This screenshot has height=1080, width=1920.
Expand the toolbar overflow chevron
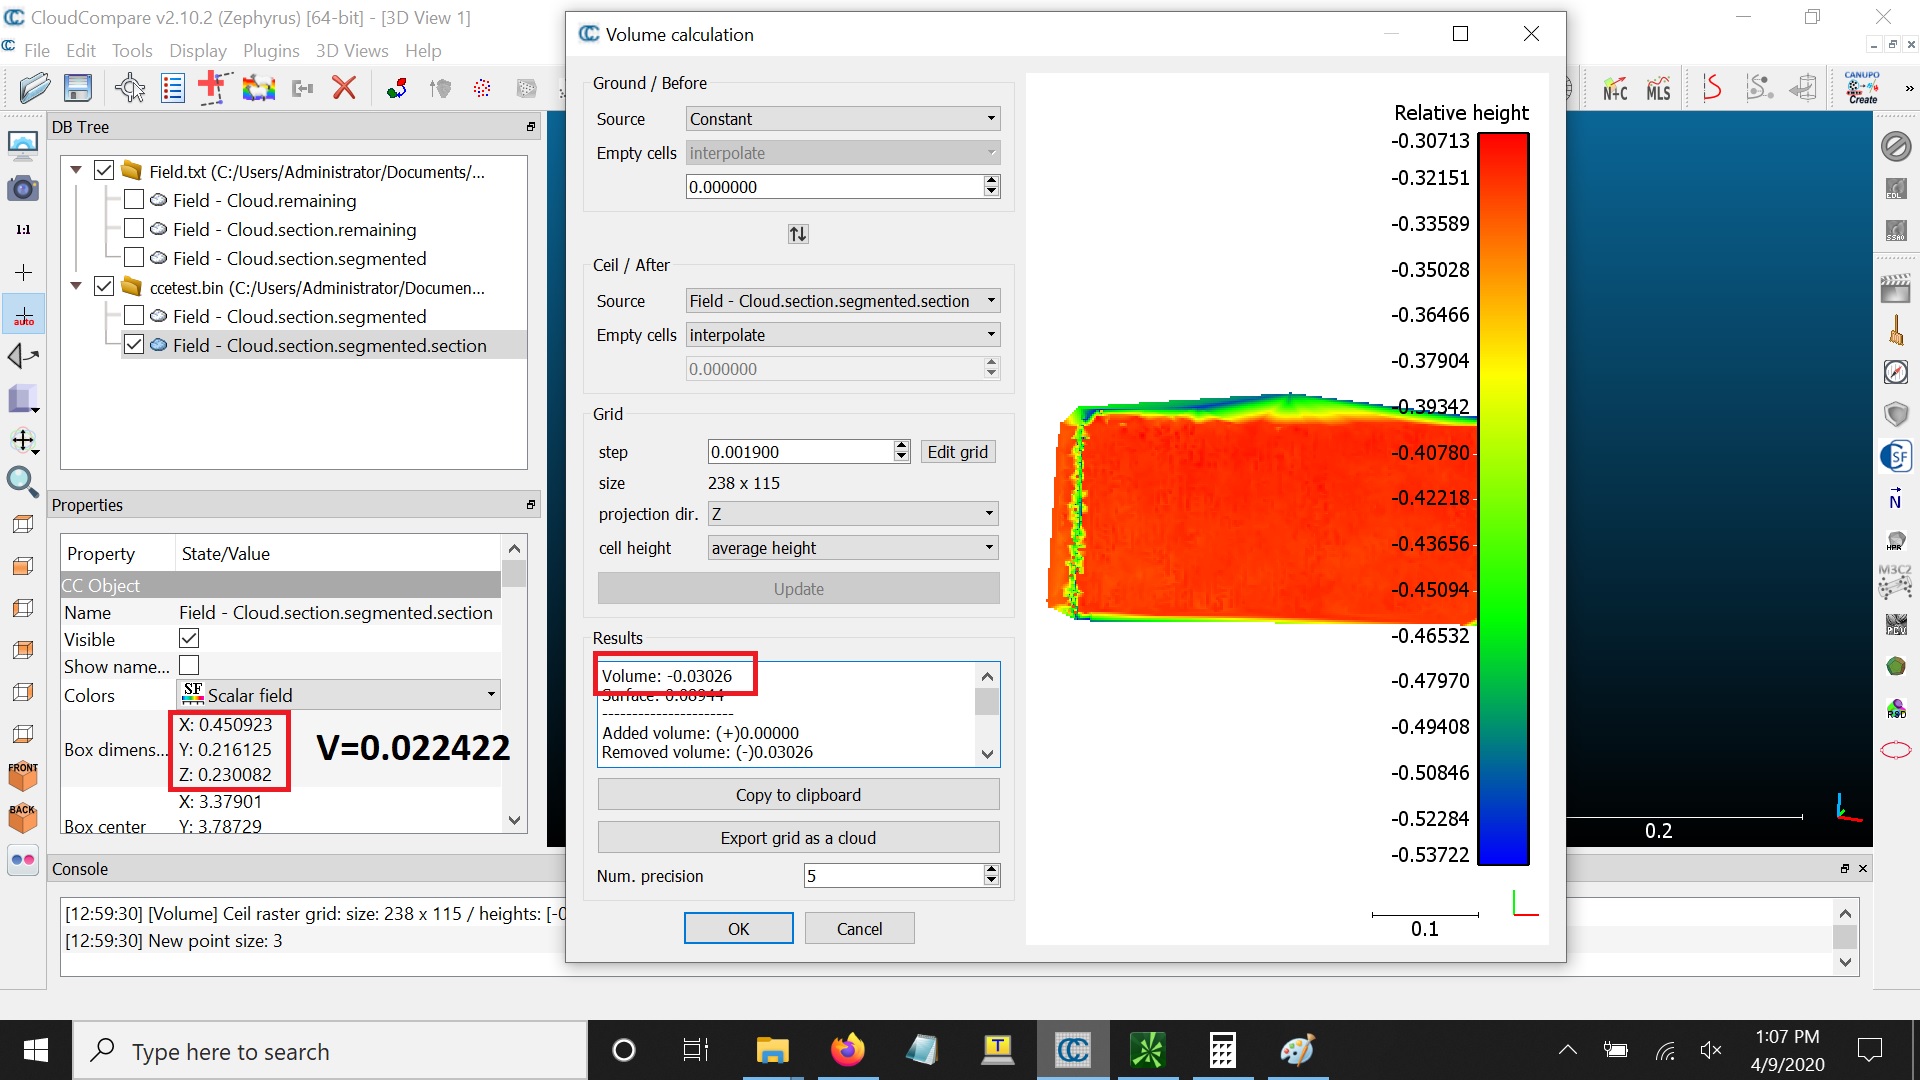click(1909, 89)
